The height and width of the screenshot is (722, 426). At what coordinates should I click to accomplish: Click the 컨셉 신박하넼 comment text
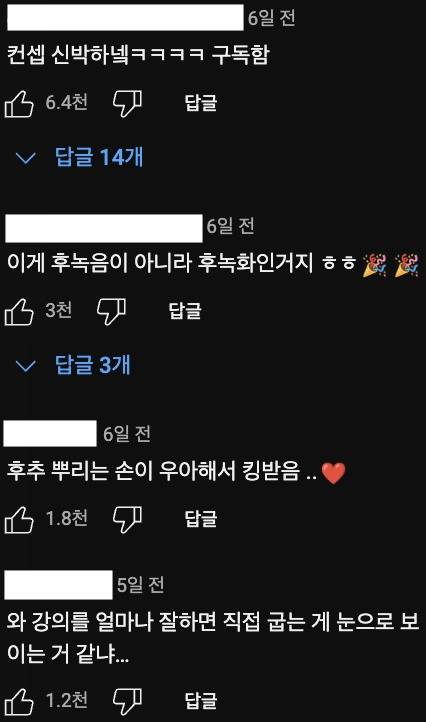[138, 56]
